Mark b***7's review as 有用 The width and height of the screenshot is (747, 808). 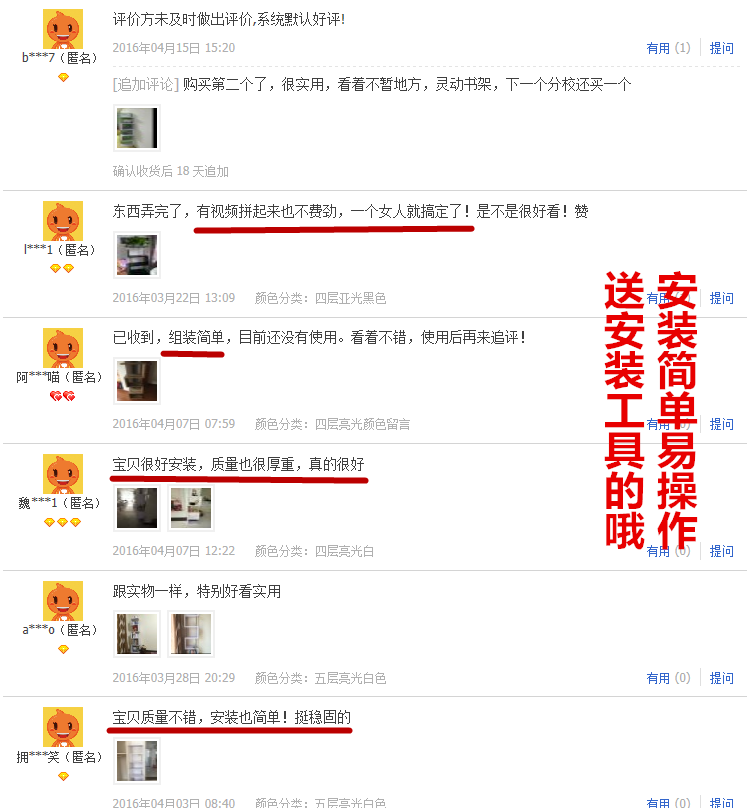[x=668, y=48]
